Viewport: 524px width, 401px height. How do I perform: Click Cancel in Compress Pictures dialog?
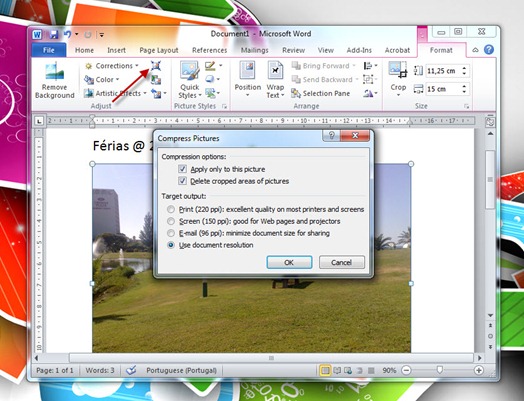[x=342, y=262]
